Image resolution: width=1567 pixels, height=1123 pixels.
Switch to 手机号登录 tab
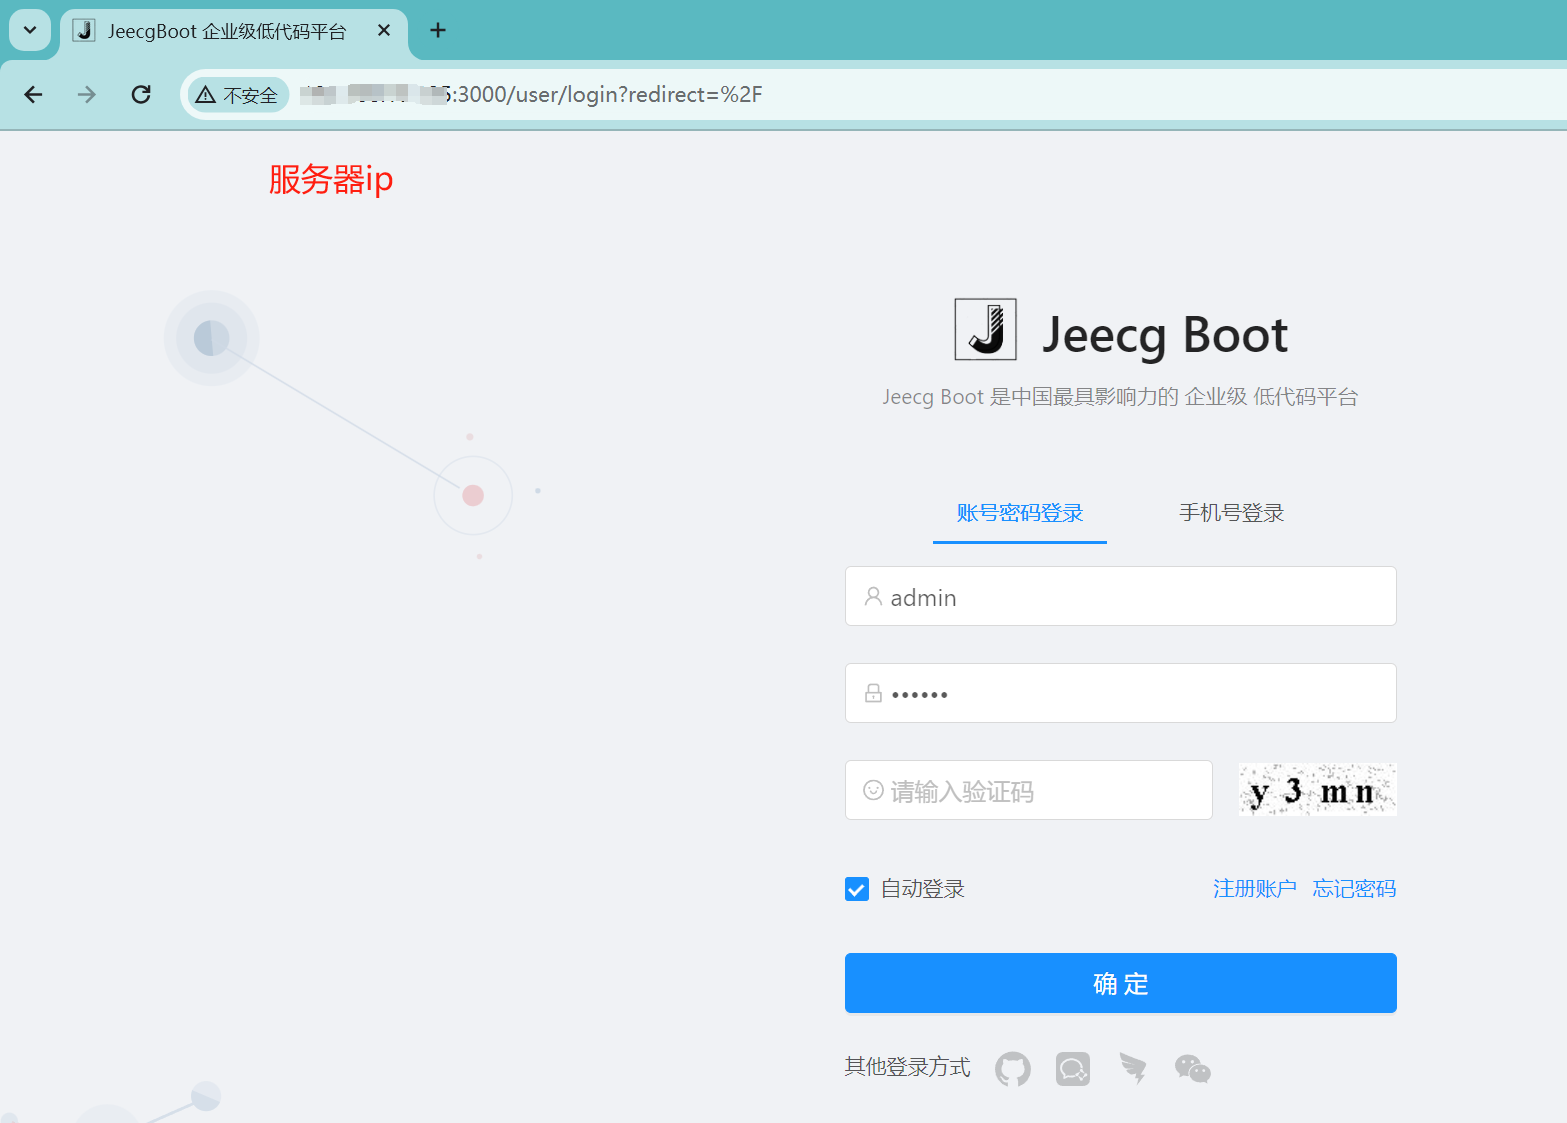(1231, 513)
